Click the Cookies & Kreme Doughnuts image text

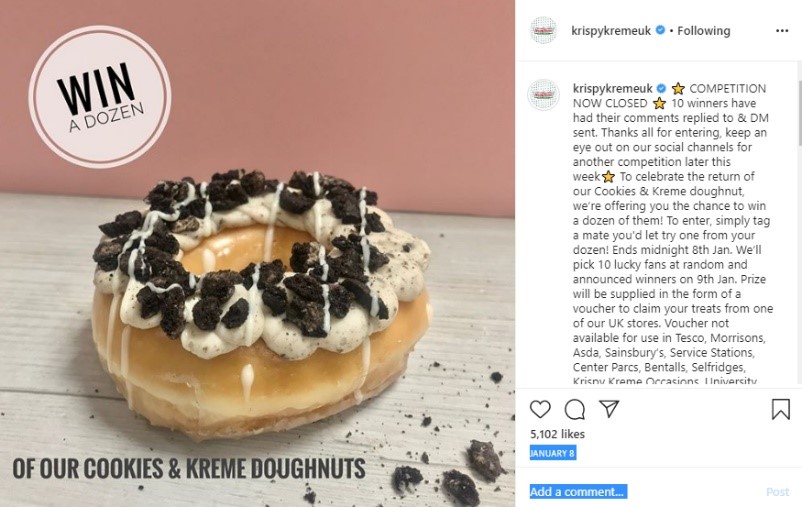coord(189,468)
